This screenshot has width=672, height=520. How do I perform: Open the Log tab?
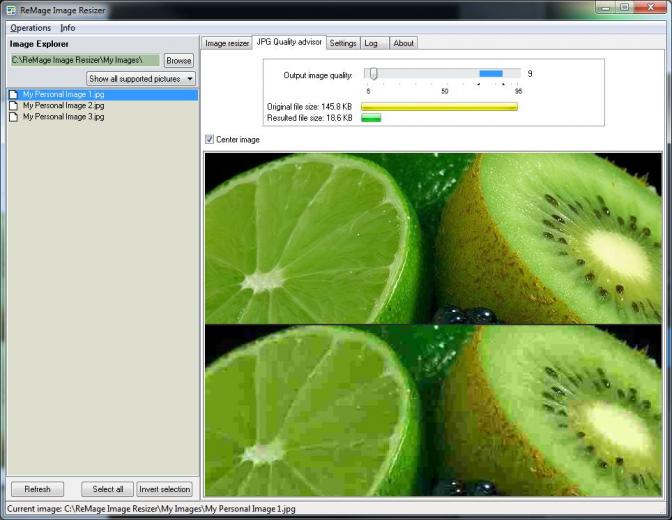tap(371, 43)
